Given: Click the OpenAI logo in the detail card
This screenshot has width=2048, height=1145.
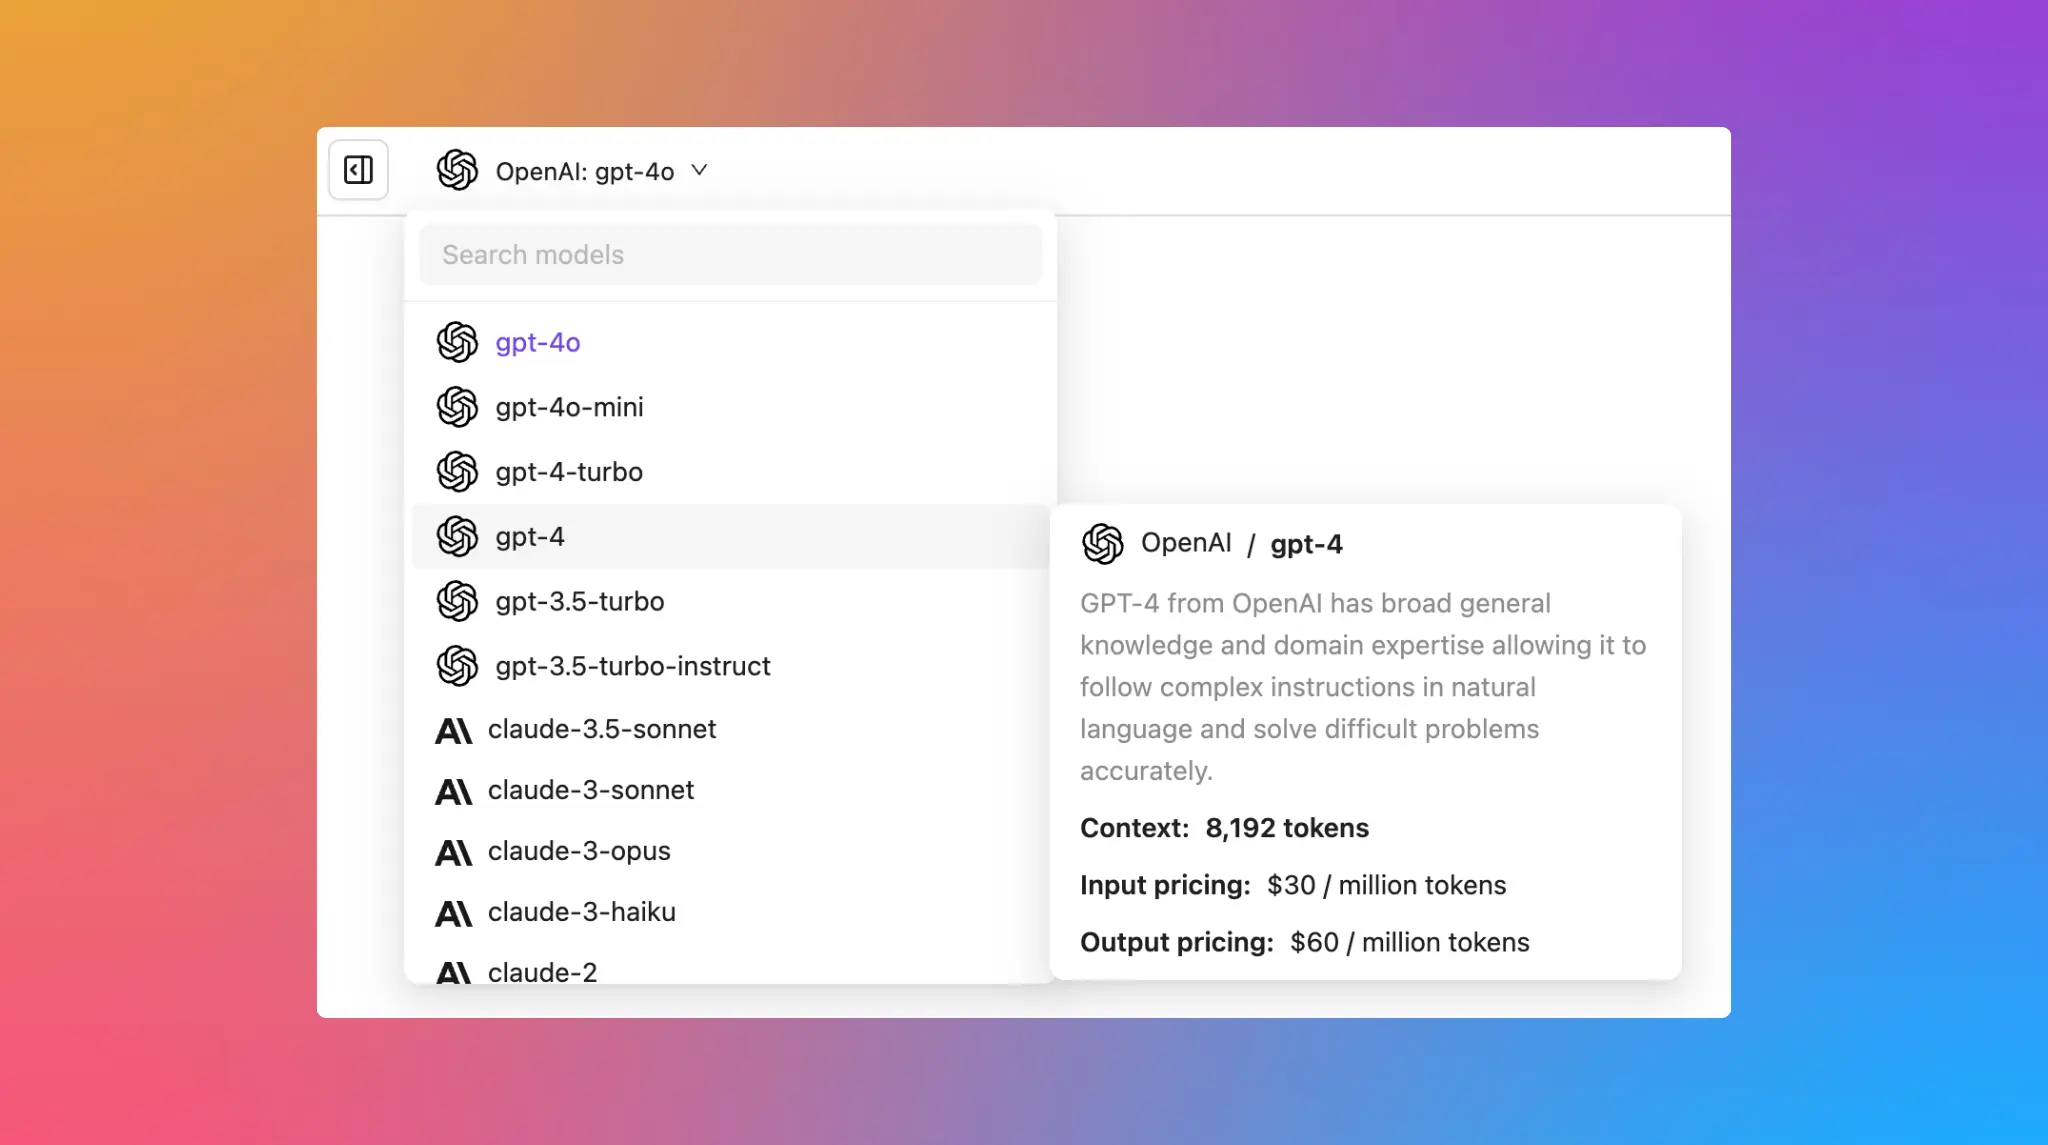Looking at the screenshot, I should (x=1102, y=544).
